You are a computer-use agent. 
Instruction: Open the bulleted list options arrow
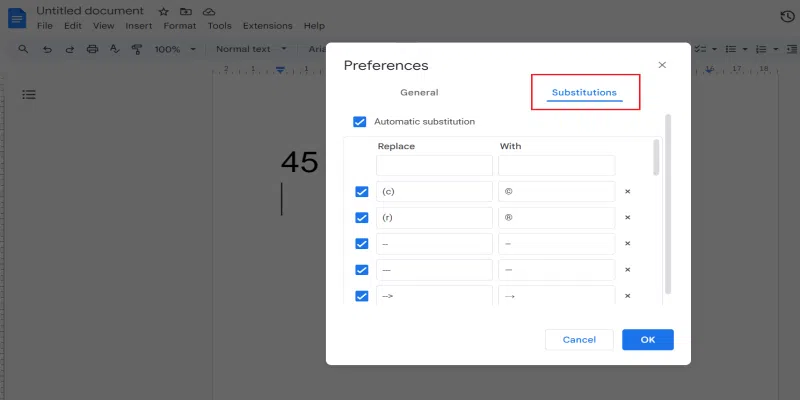746,49
